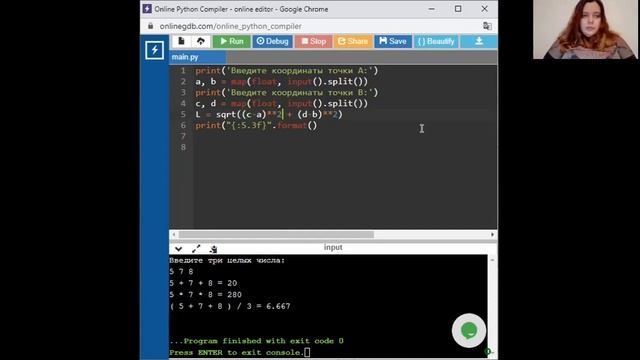Image resolution: width=640 pixels, height=360 pixels.
Task: Click the webcam video thumbnail
Action: click(x=585, y=29)
